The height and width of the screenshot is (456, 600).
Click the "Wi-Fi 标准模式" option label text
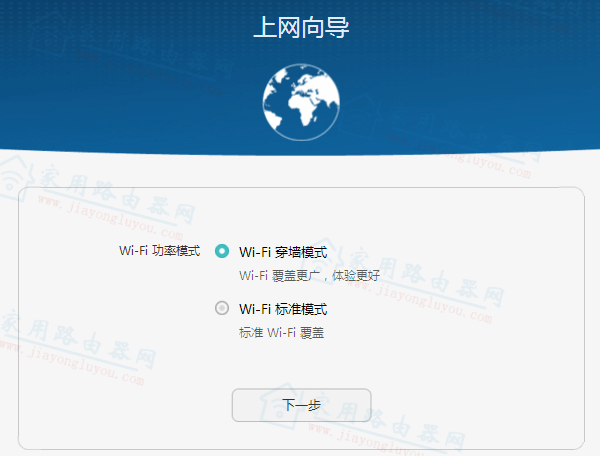point(283,309)
